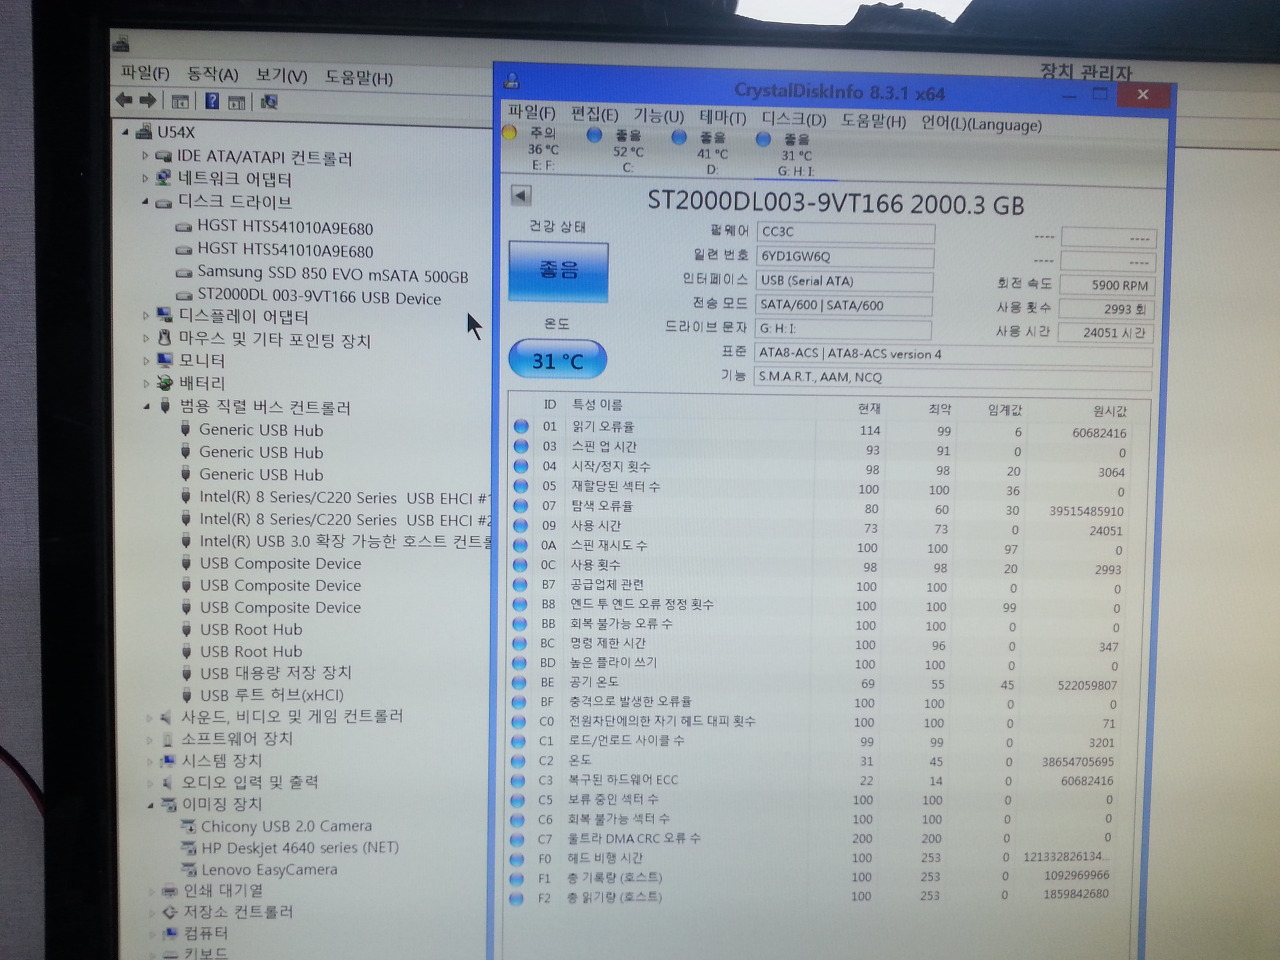Open 테마(T) menu in CrystalDiskInfo
The image size is (1280, 960).
point(723,117)
